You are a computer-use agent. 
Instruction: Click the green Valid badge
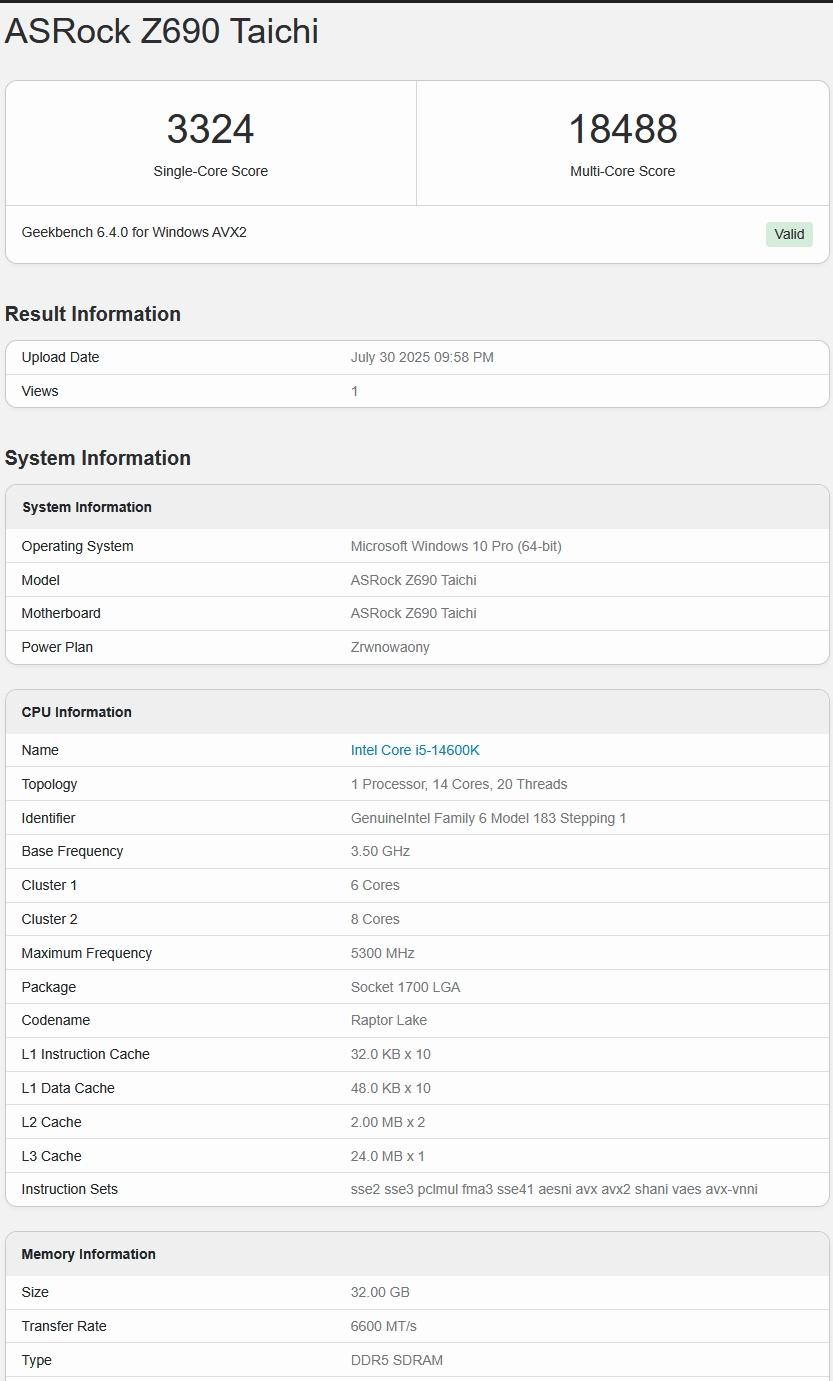tap(789, 234)
